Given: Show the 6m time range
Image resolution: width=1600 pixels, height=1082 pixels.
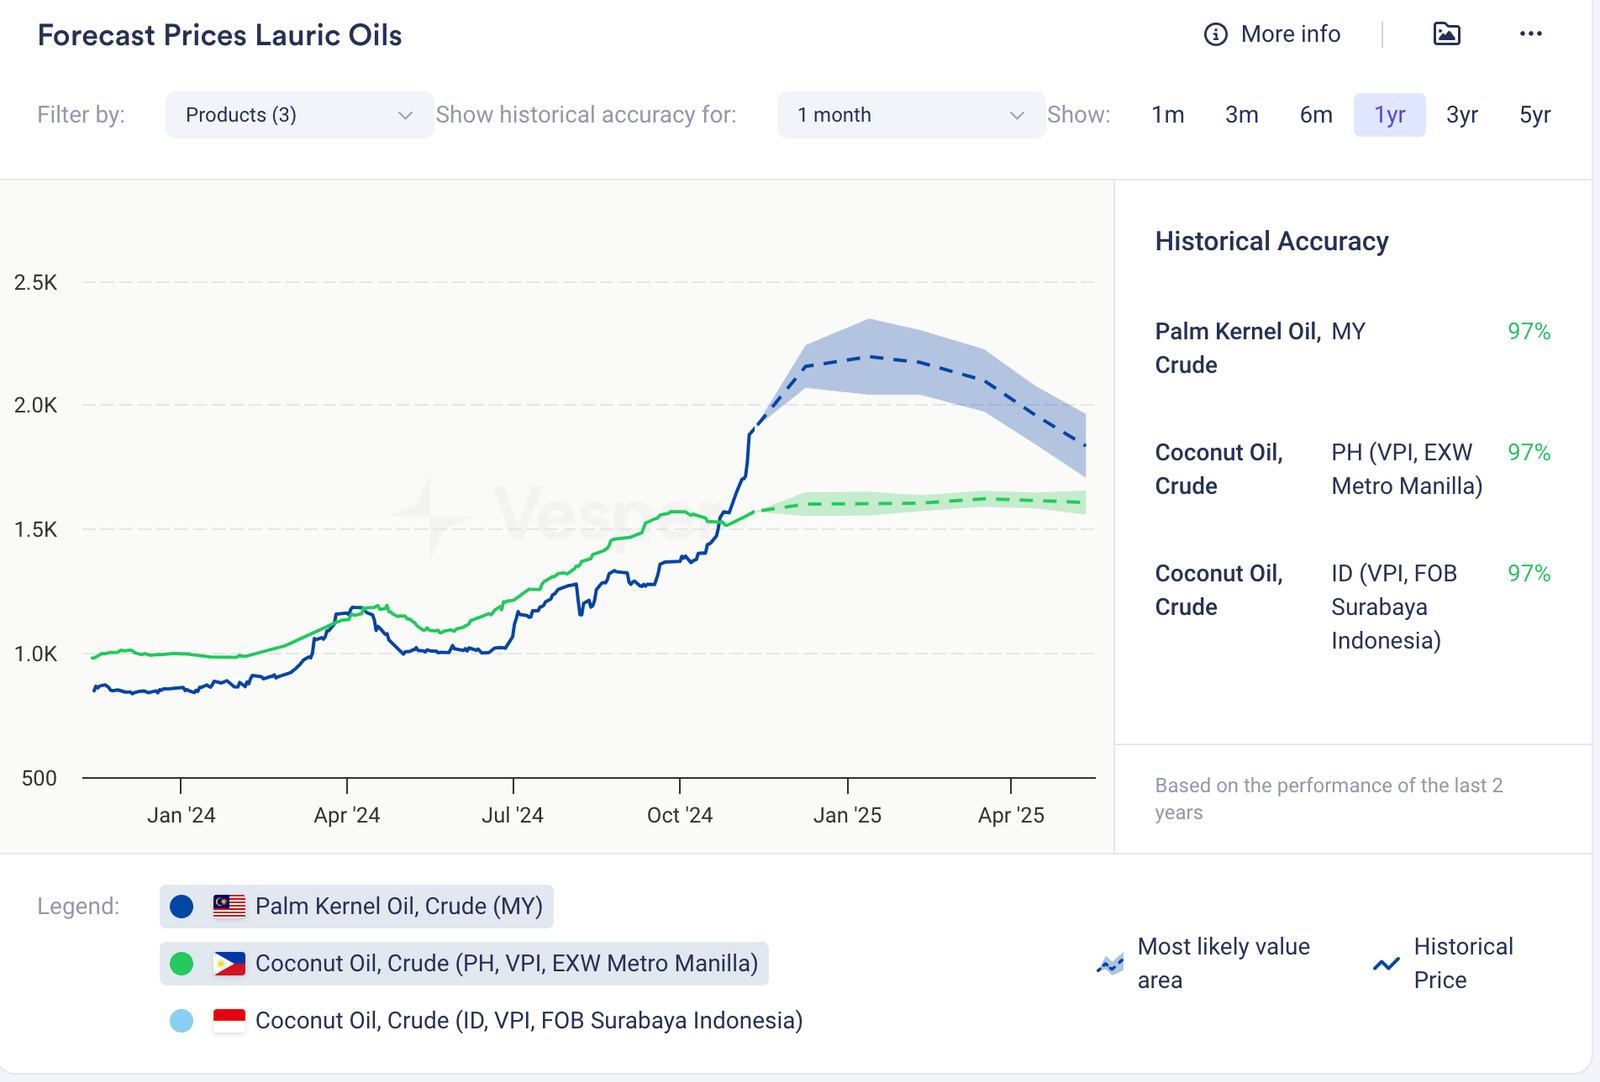Looking at the screenshot, I should coord(1315,115).
